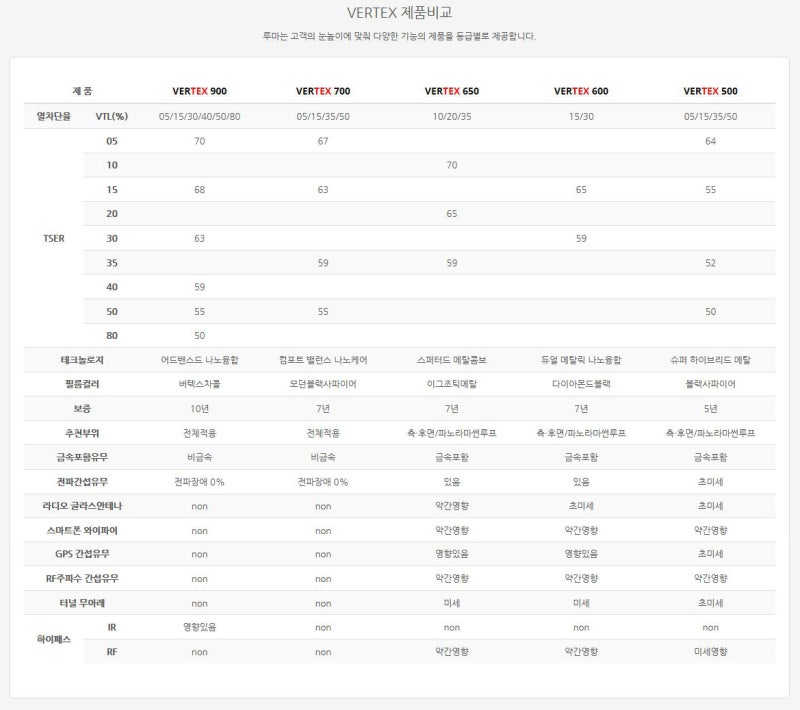Viewport: 800px width, 710px height.
Task: Click the "슈퍼 하이브리드 메탈" cell
Action: coord(710,360)
